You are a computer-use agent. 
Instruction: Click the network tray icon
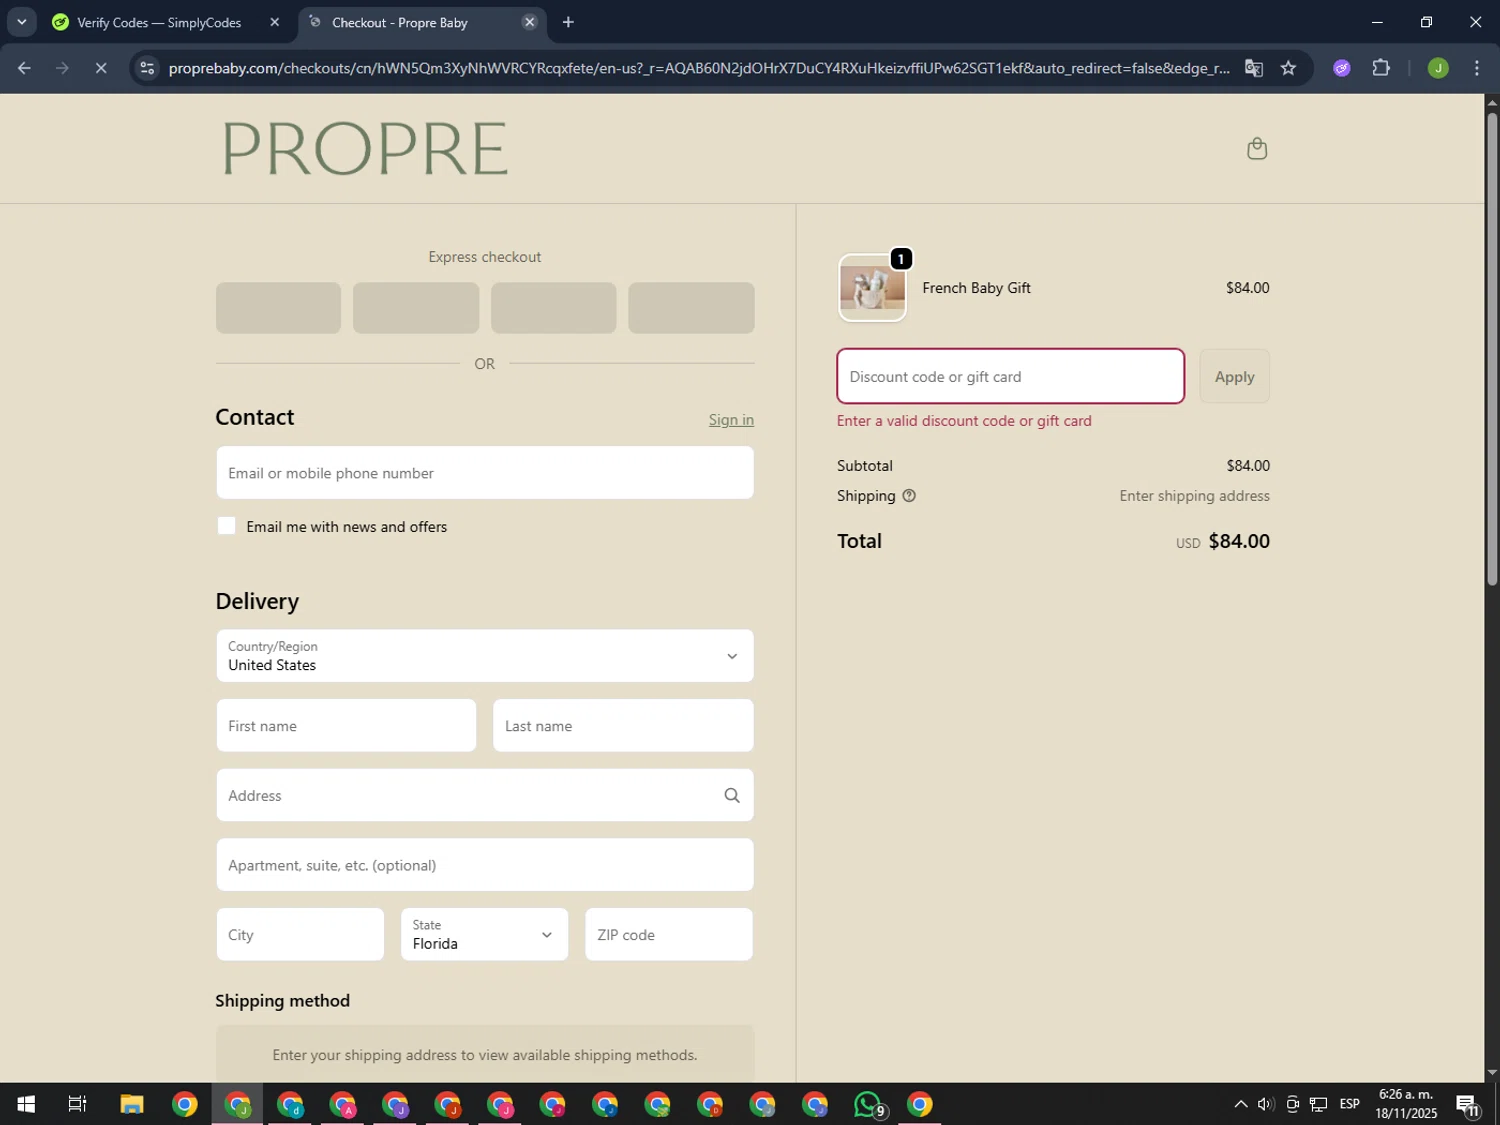pos(1319,1104)
